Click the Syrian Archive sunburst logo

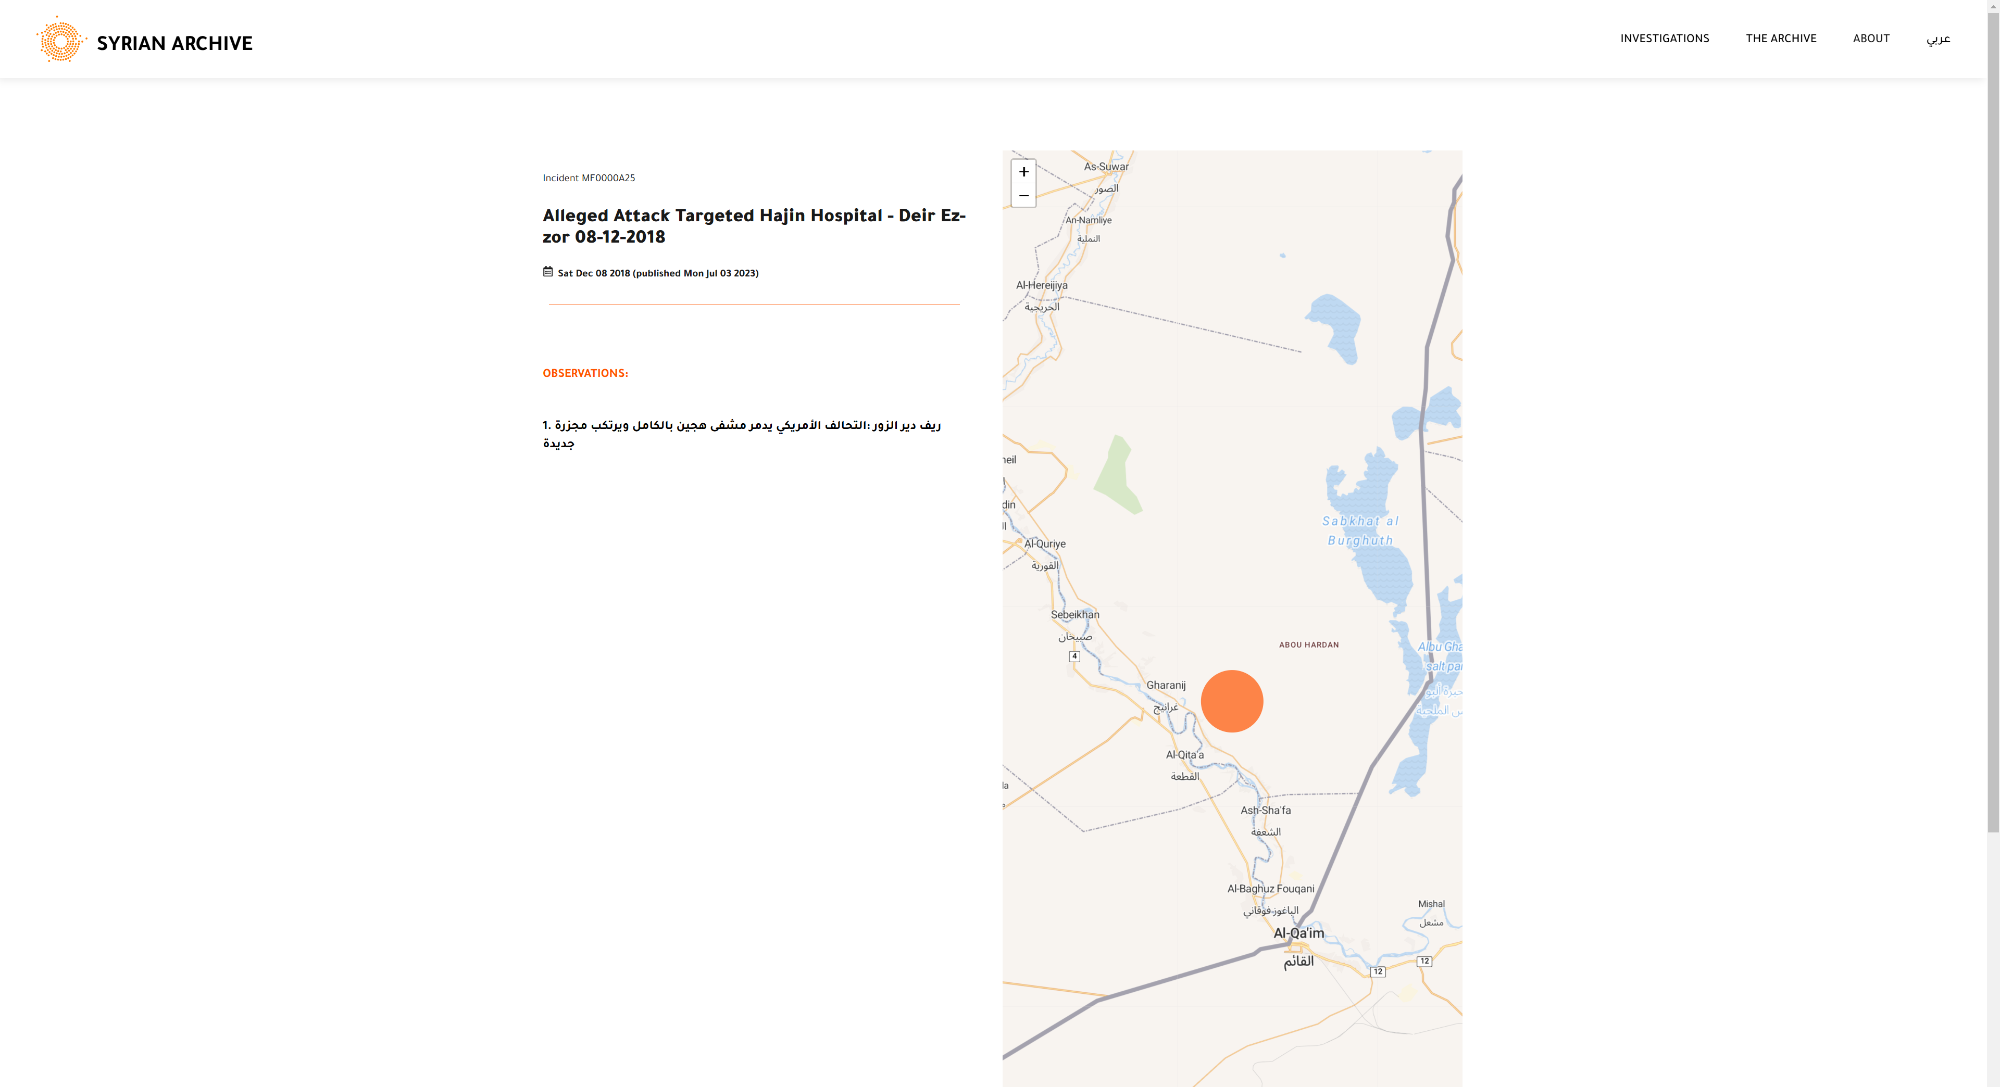[x=60, y=40]
